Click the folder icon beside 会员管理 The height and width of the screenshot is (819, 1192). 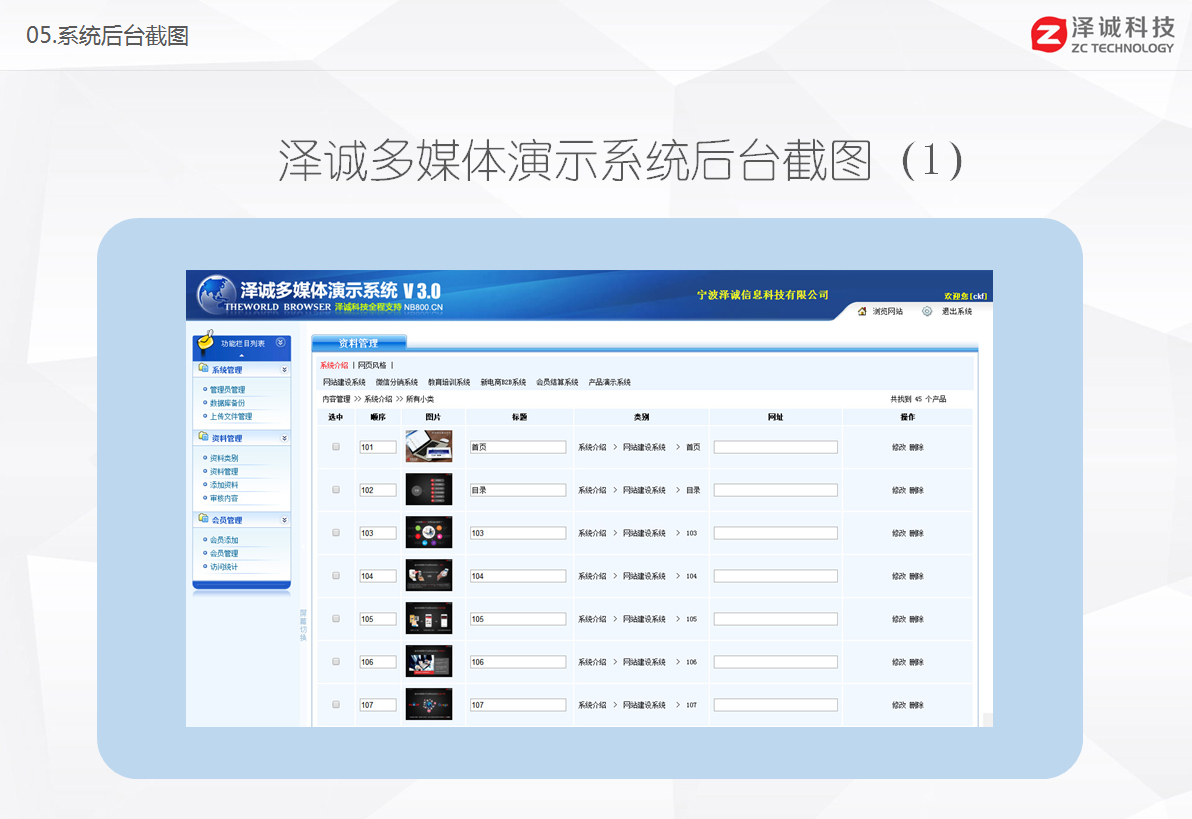[203, 520]
